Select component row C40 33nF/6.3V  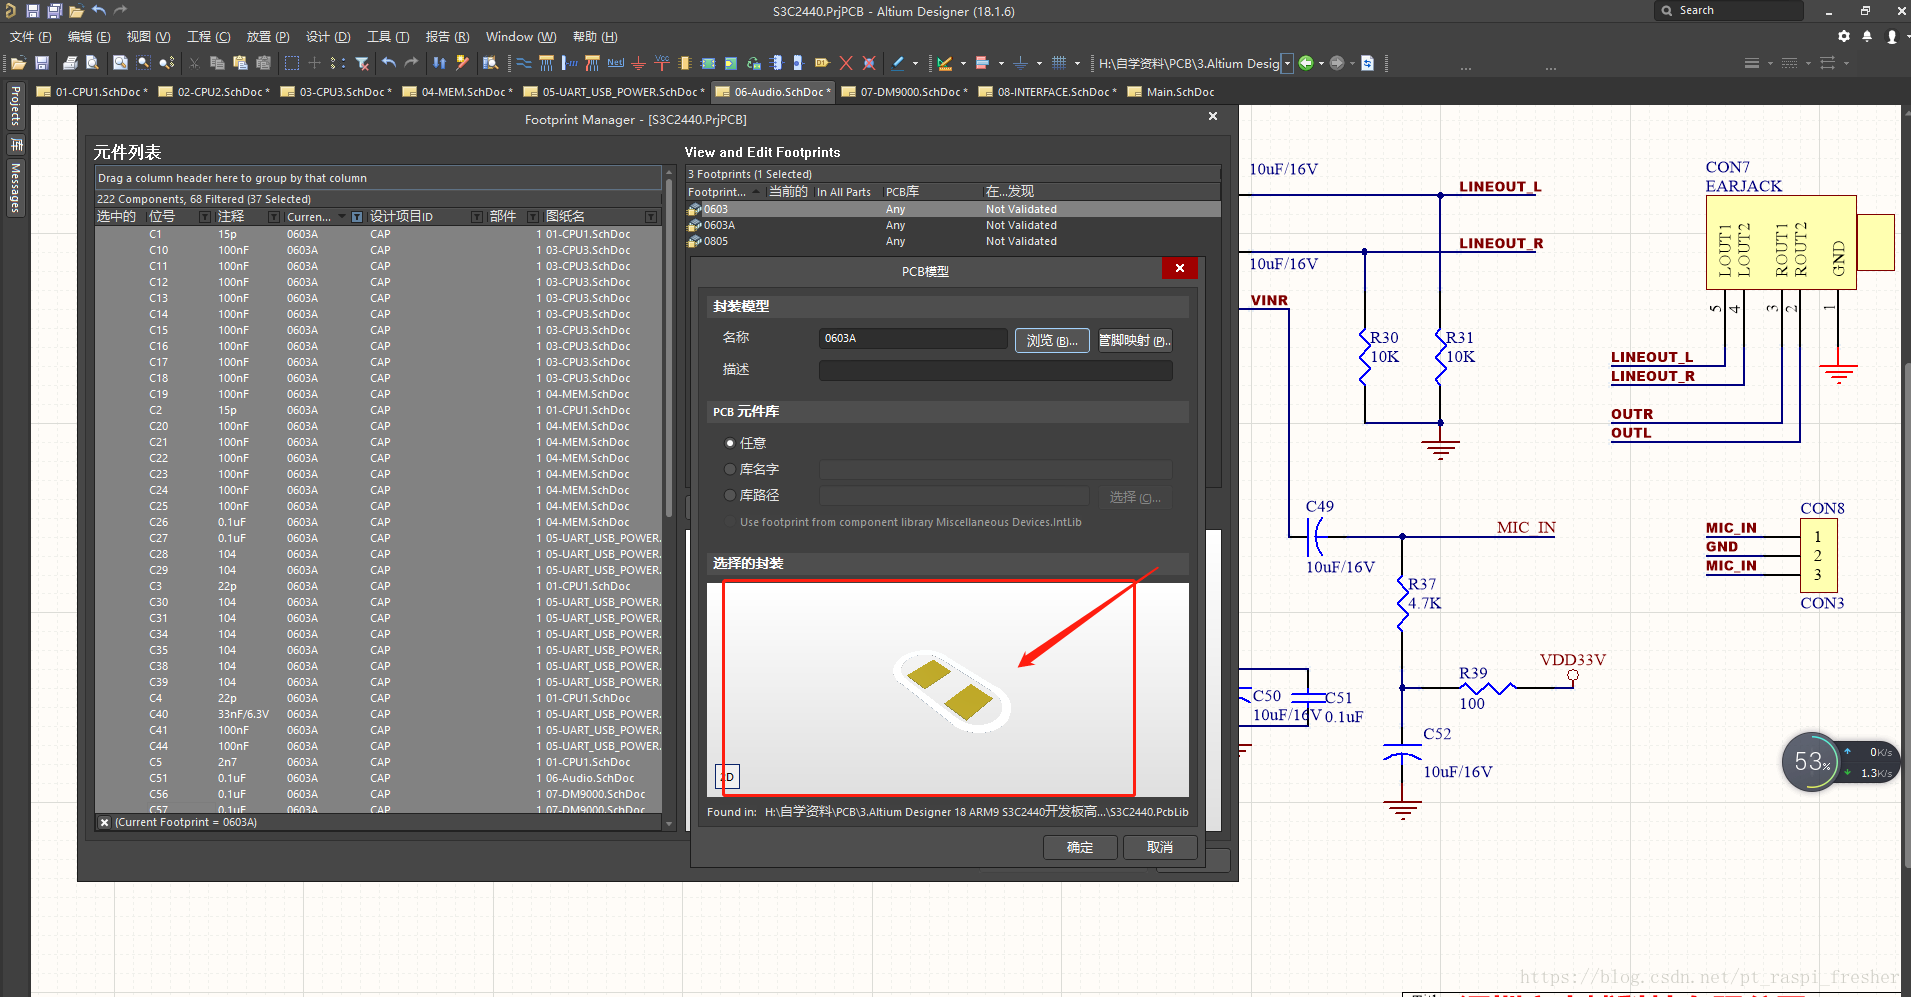point(378,714)
